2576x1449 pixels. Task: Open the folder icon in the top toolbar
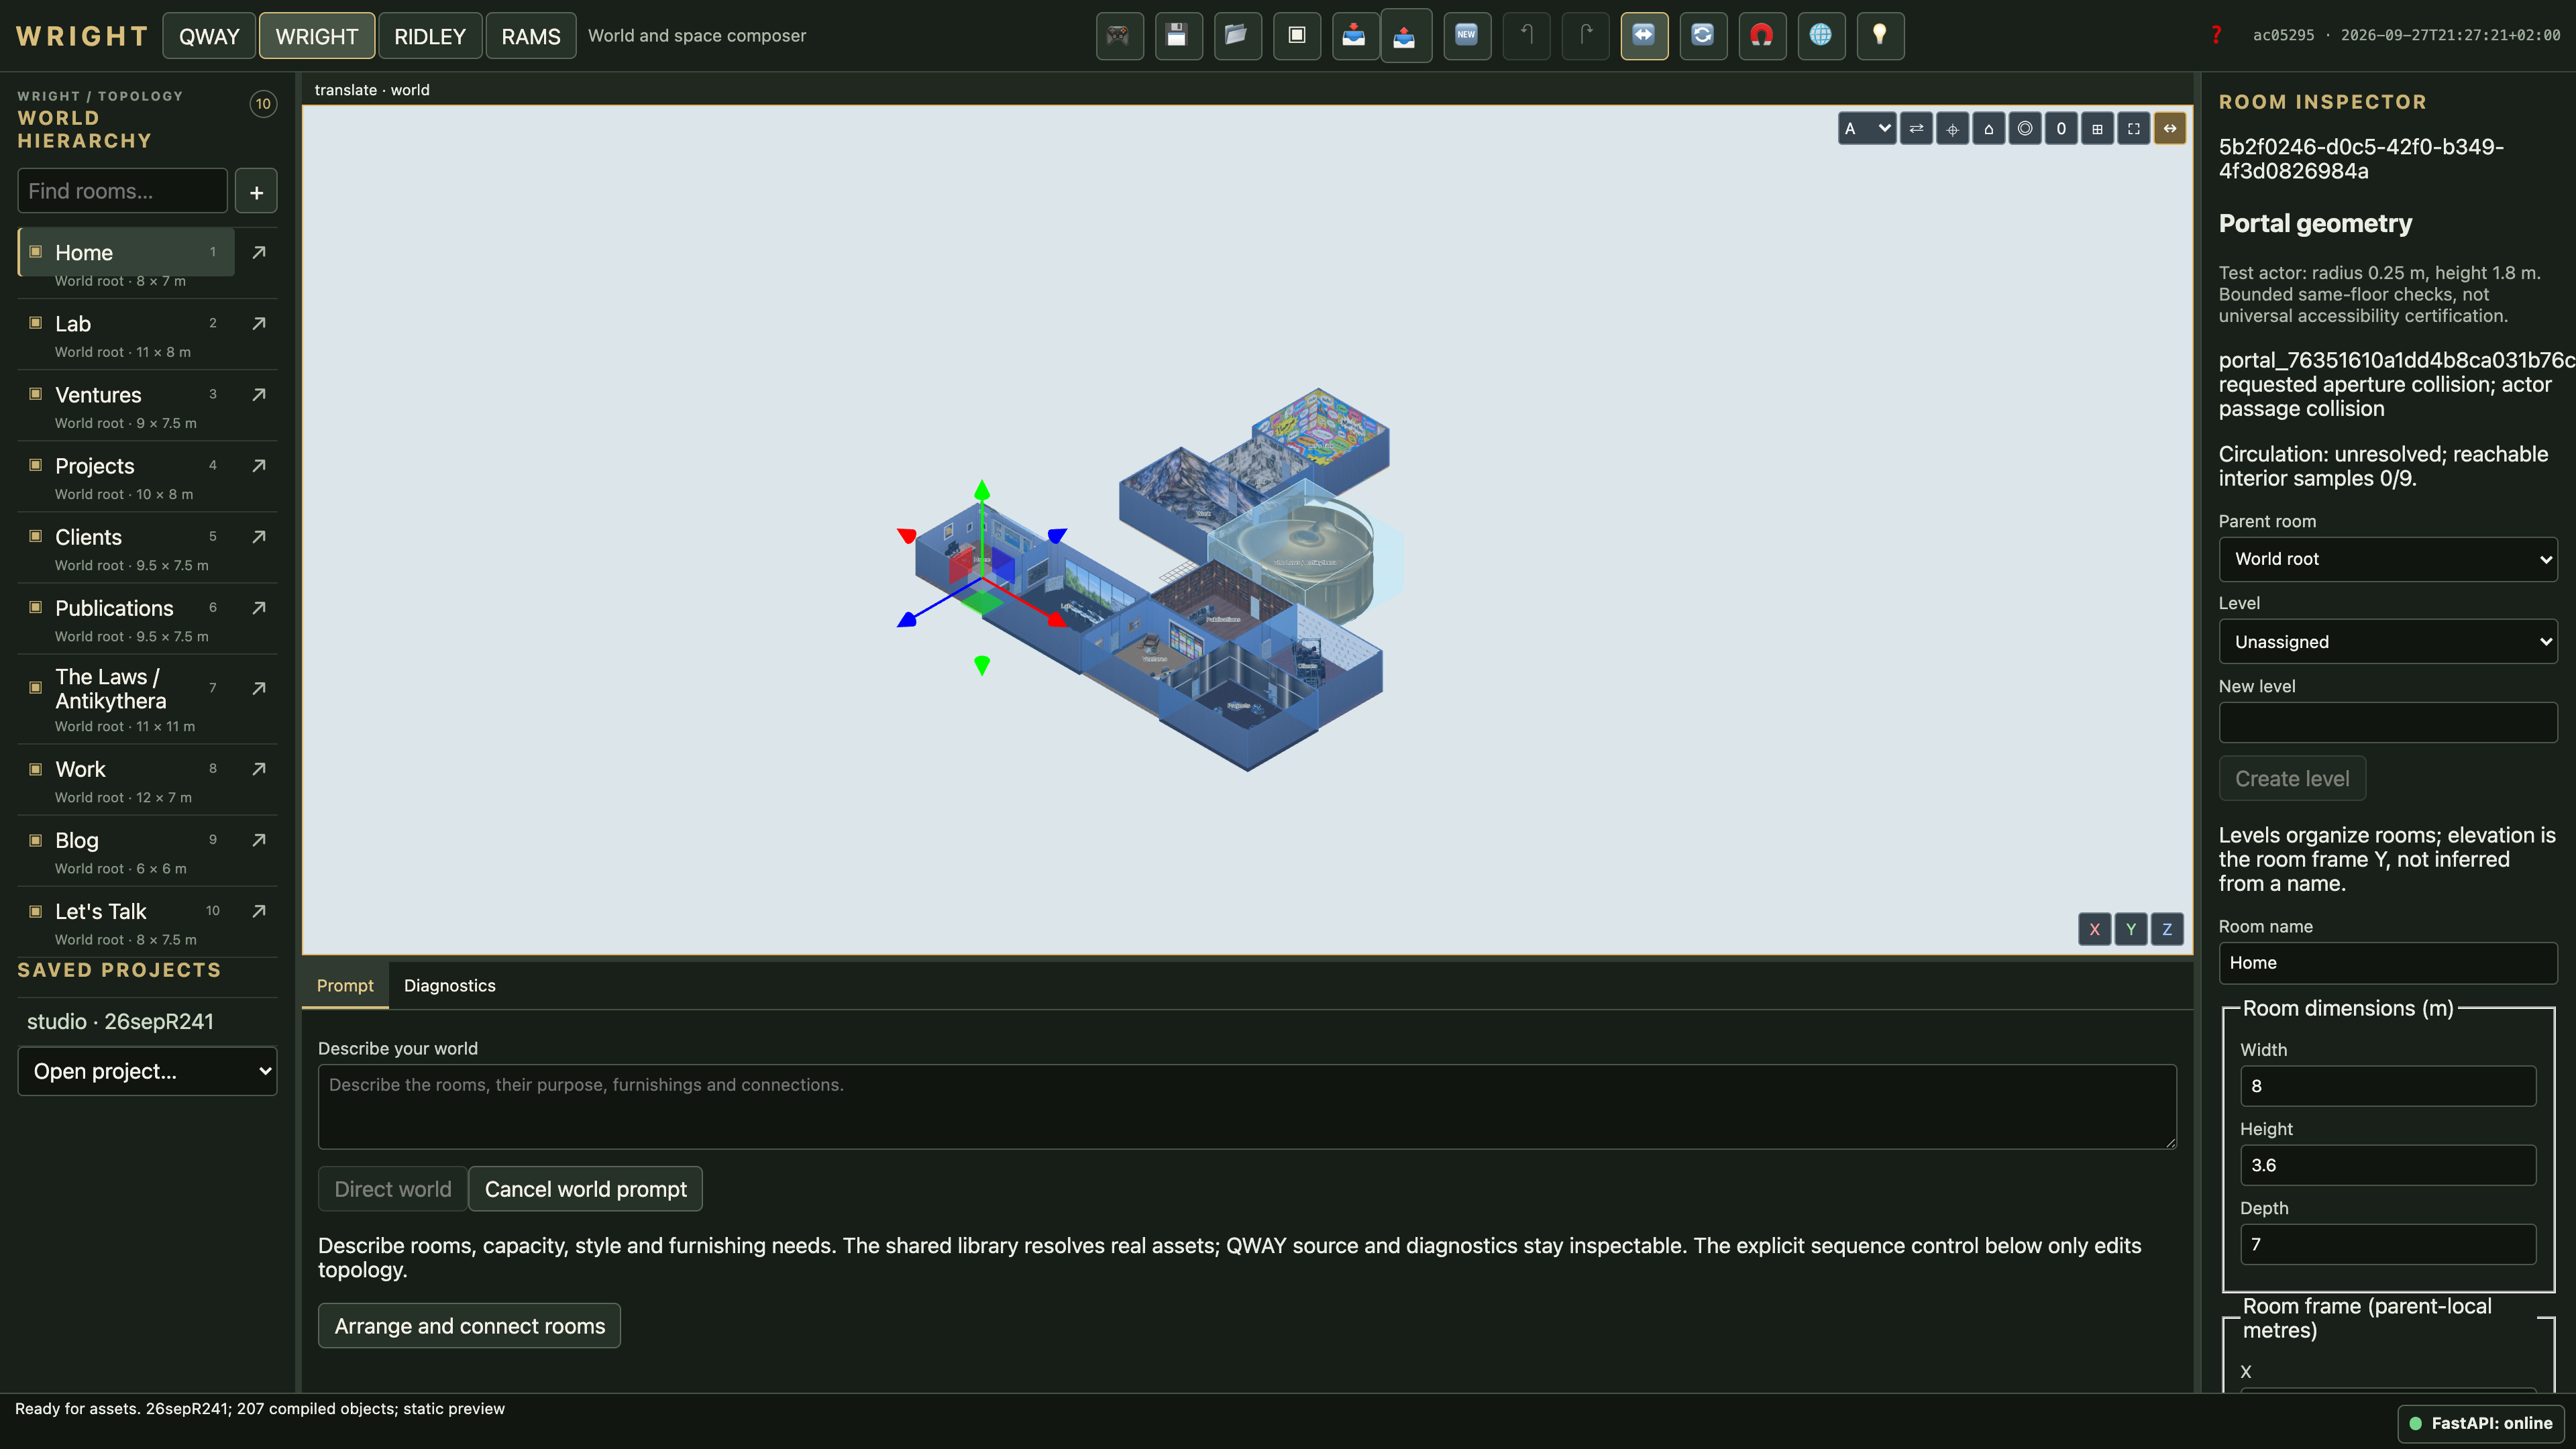pyautogui.click(x=1237, y=36)
